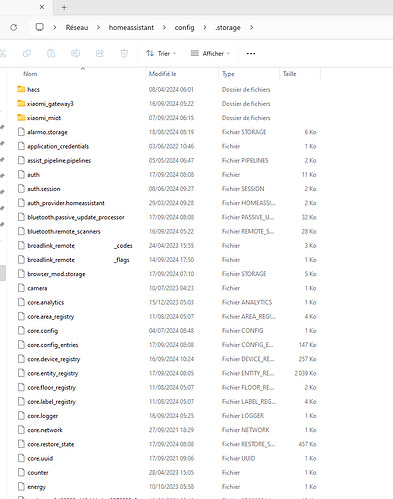This screenshot has width=393, height=499.
Task: Open the Afficher view dropdown
Action: [210, 53]
